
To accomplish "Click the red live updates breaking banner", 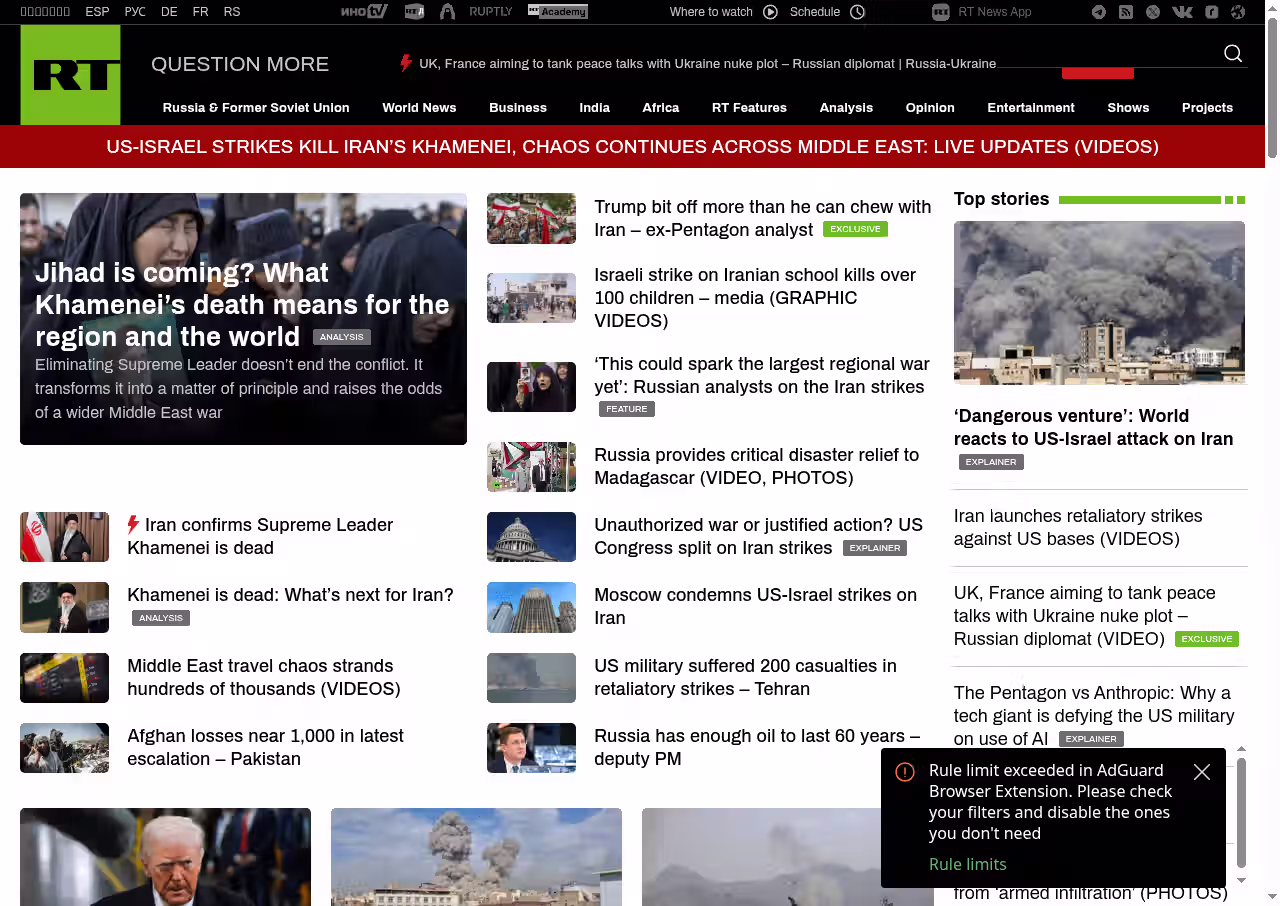I will (632, 147).
